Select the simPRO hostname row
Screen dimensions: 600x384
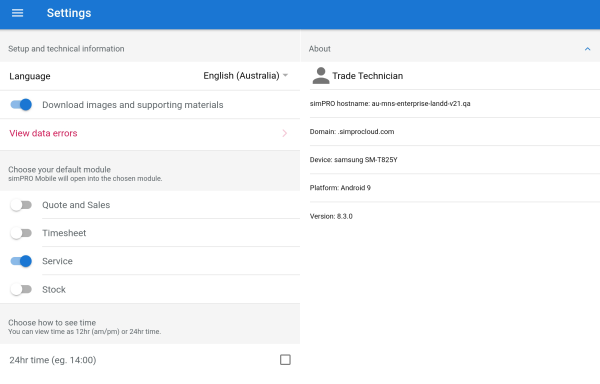point(455,104)
